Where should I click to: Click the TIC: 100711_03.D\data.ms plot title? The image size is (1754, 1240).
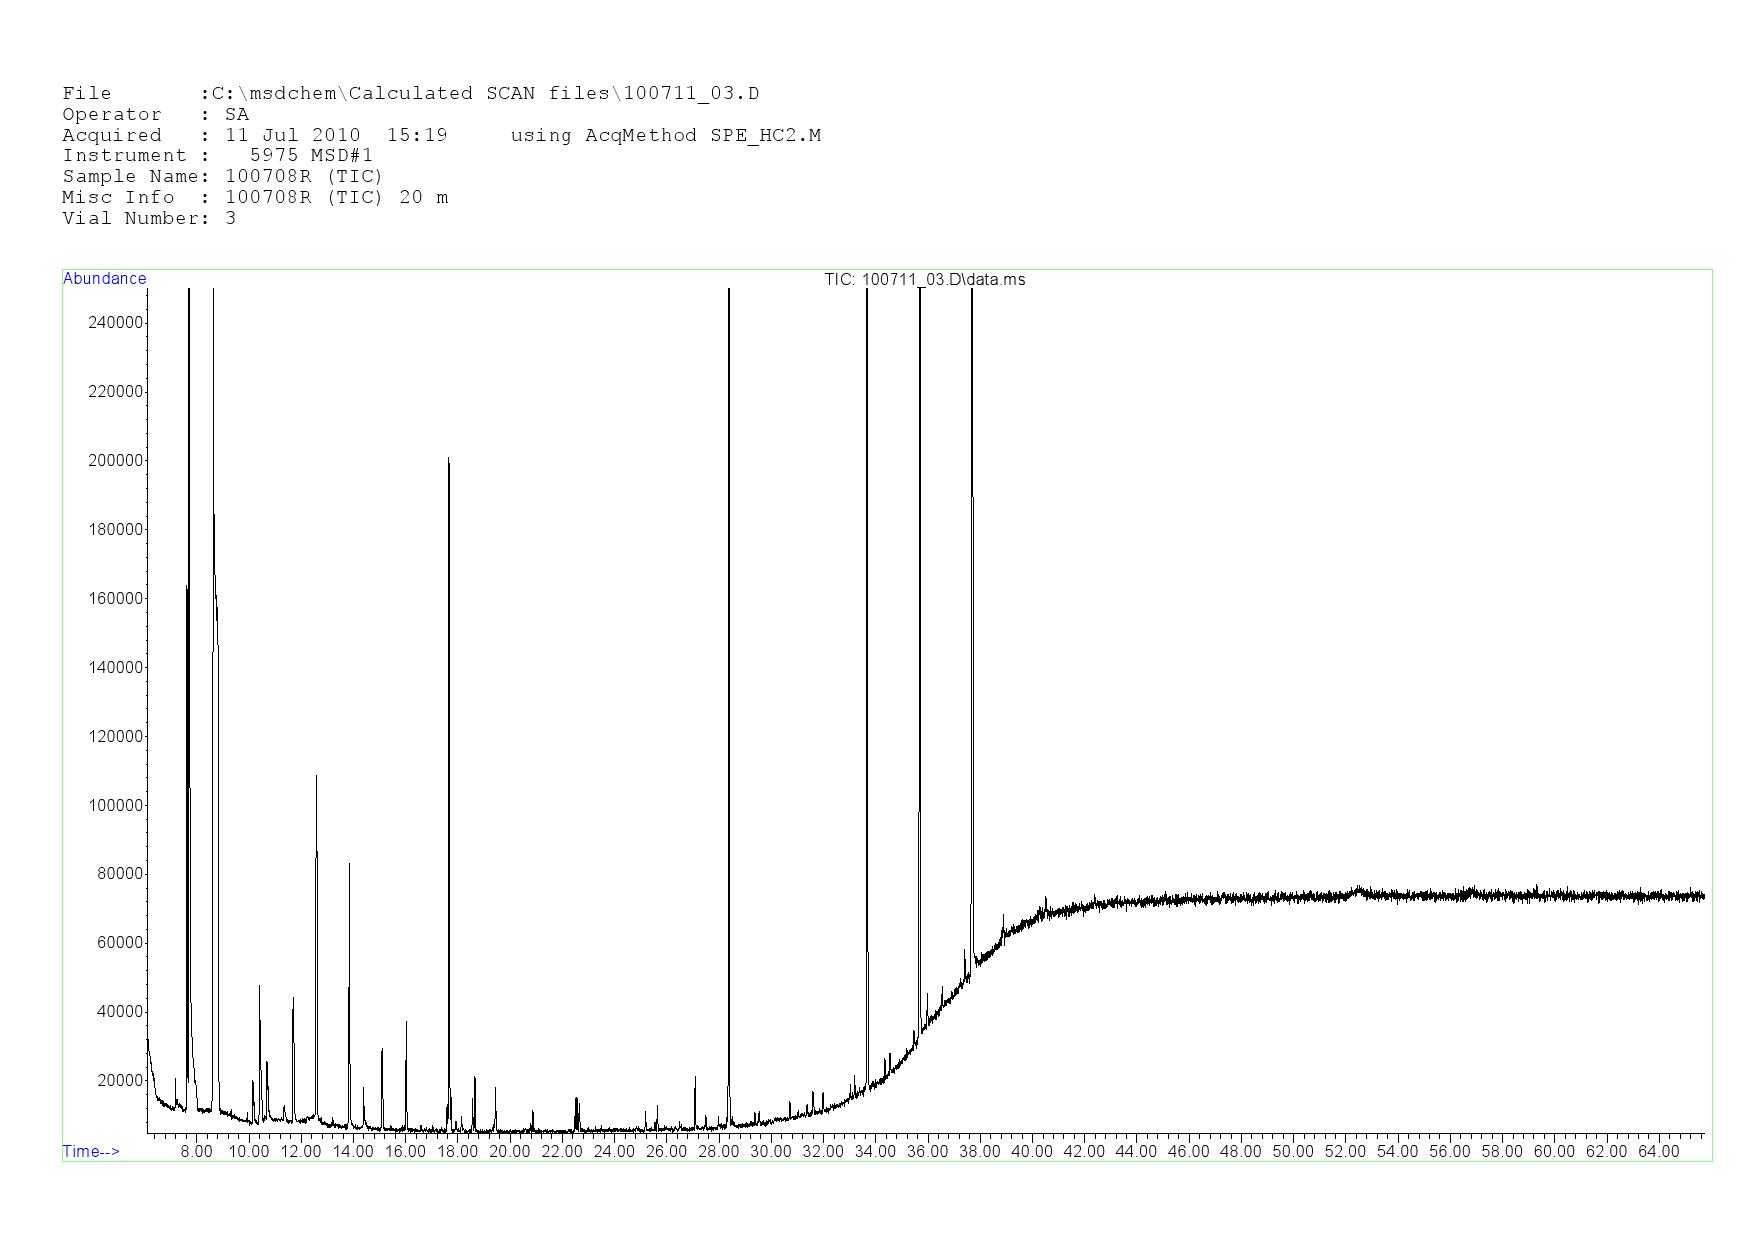[x=924, y=280]
